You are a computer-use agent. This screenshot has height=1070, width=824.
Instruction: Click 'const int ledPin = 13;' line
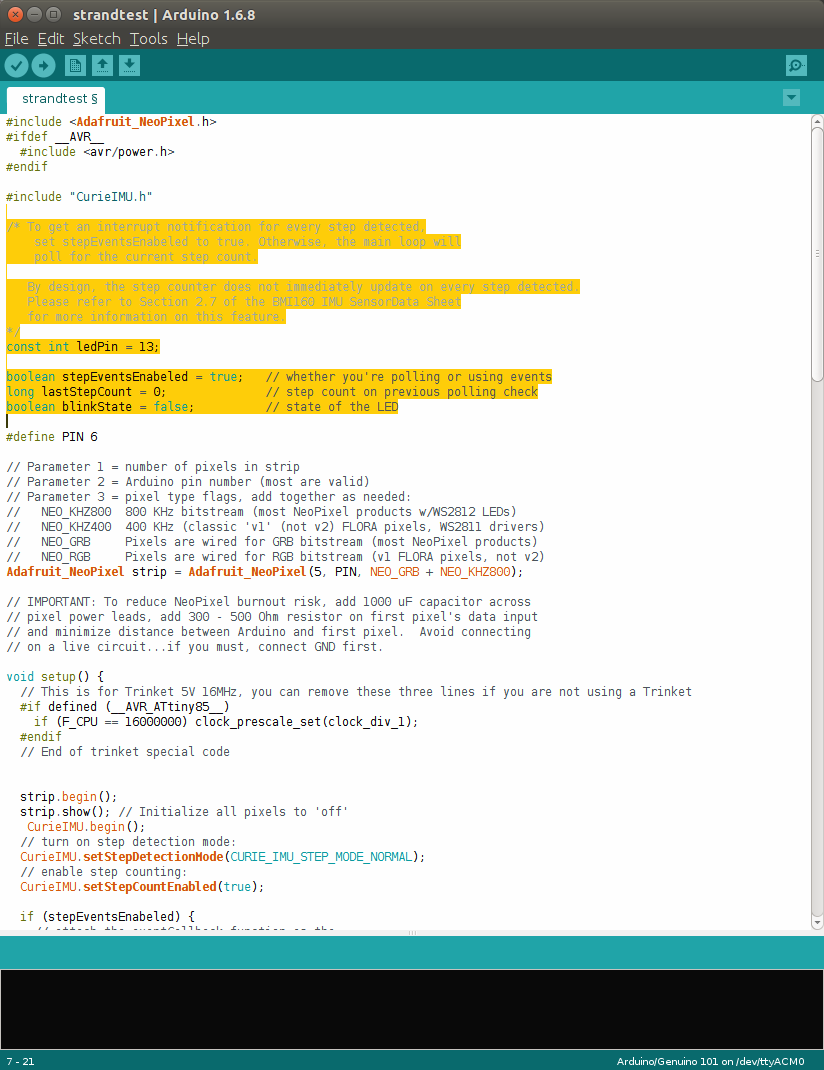83,347
